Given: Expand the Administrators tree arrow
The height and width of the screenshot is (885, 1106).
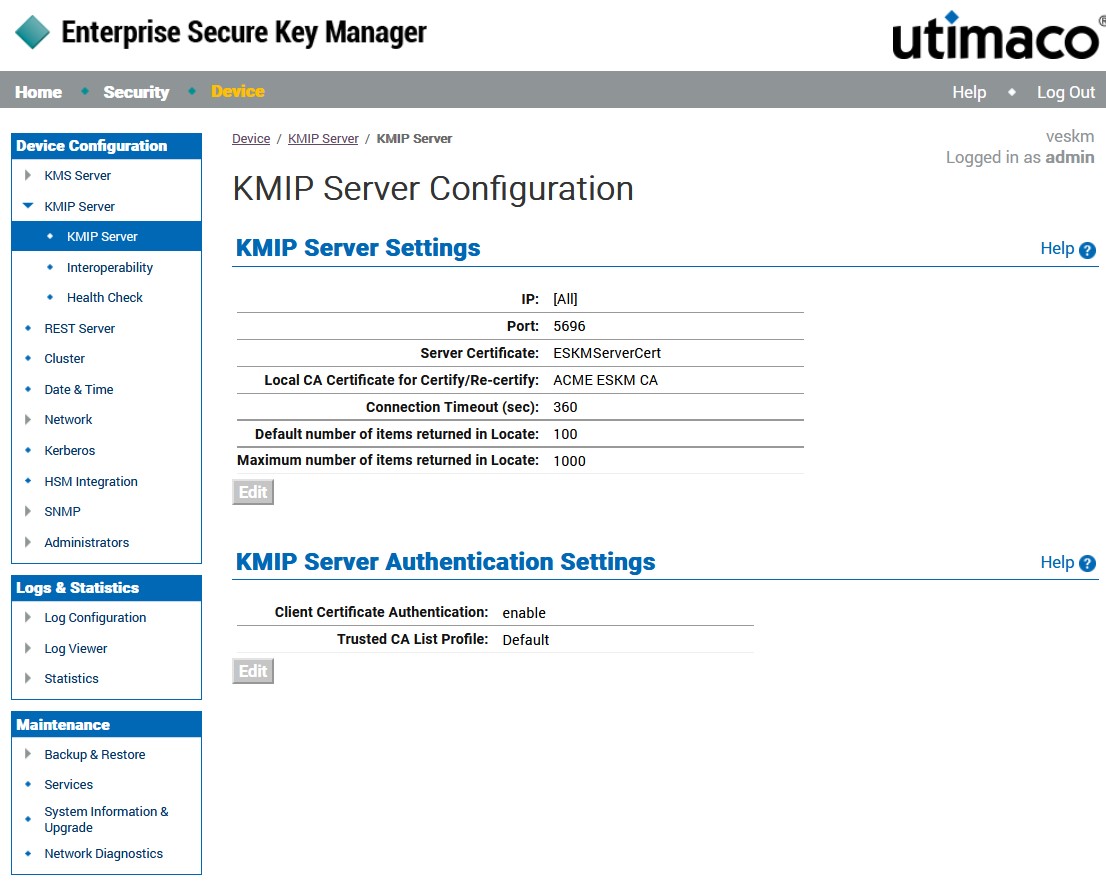Looking at the screenshot, I should (28, 542).
